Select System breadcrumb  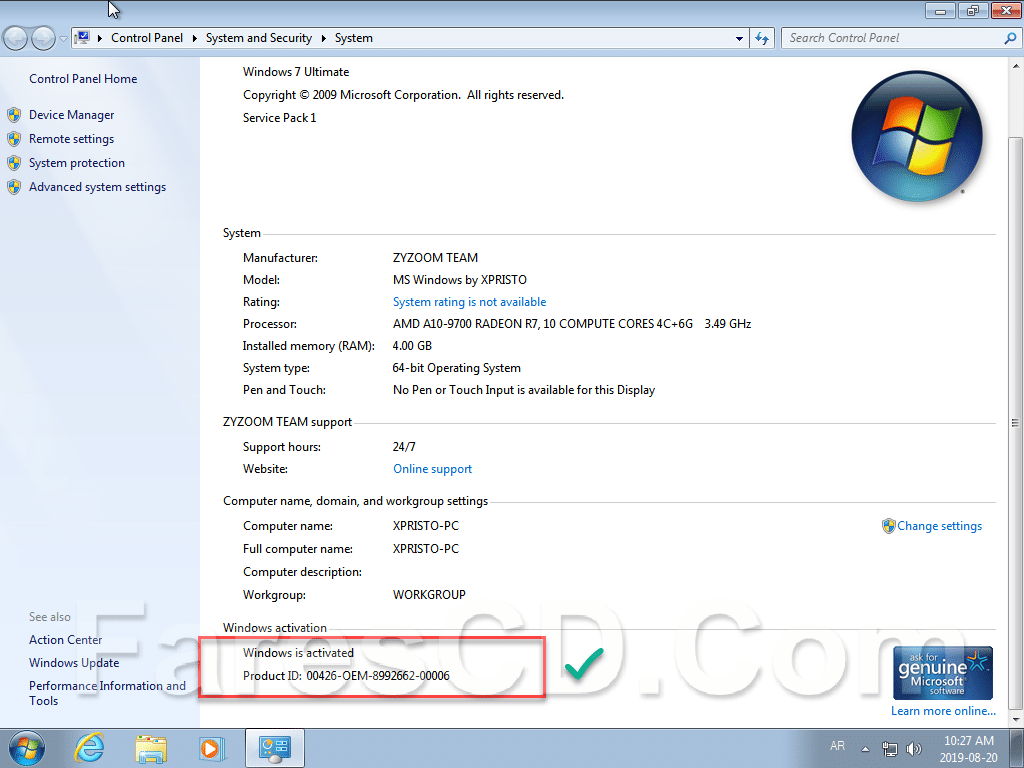pos(354,38)
